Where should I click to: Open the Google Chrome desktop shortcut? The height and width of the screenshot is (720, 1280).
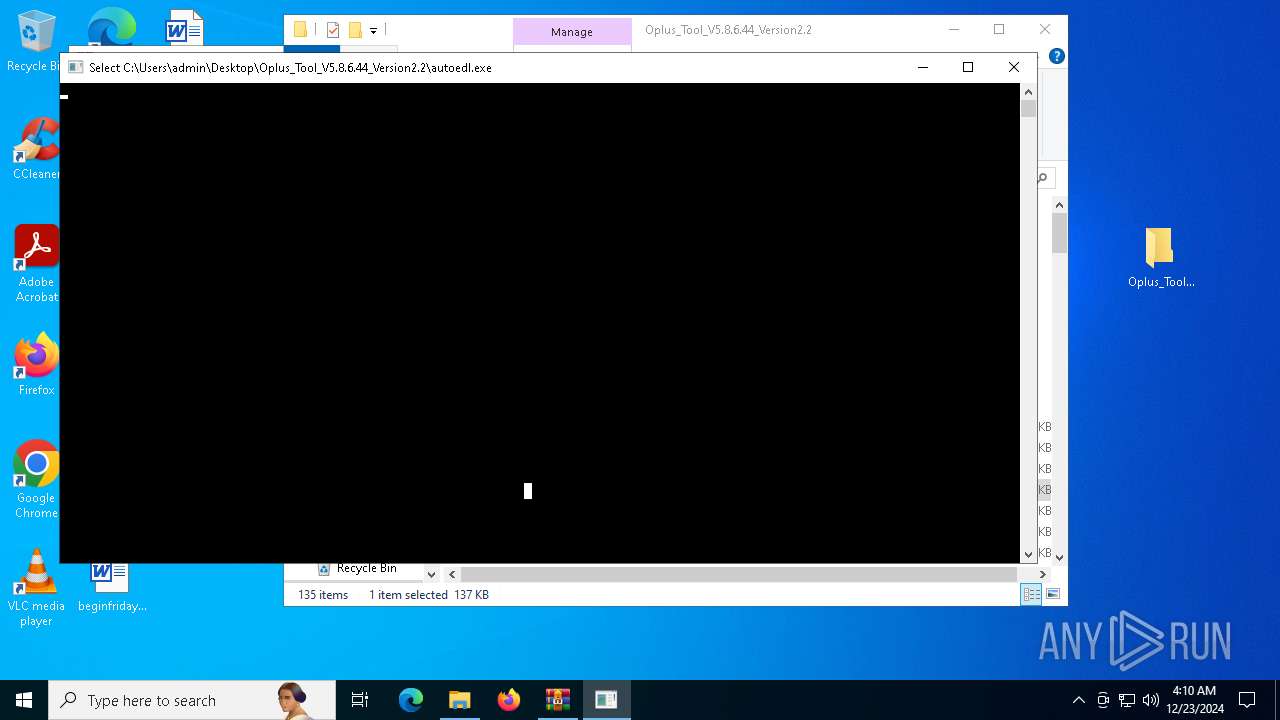[x=36, y=479]
